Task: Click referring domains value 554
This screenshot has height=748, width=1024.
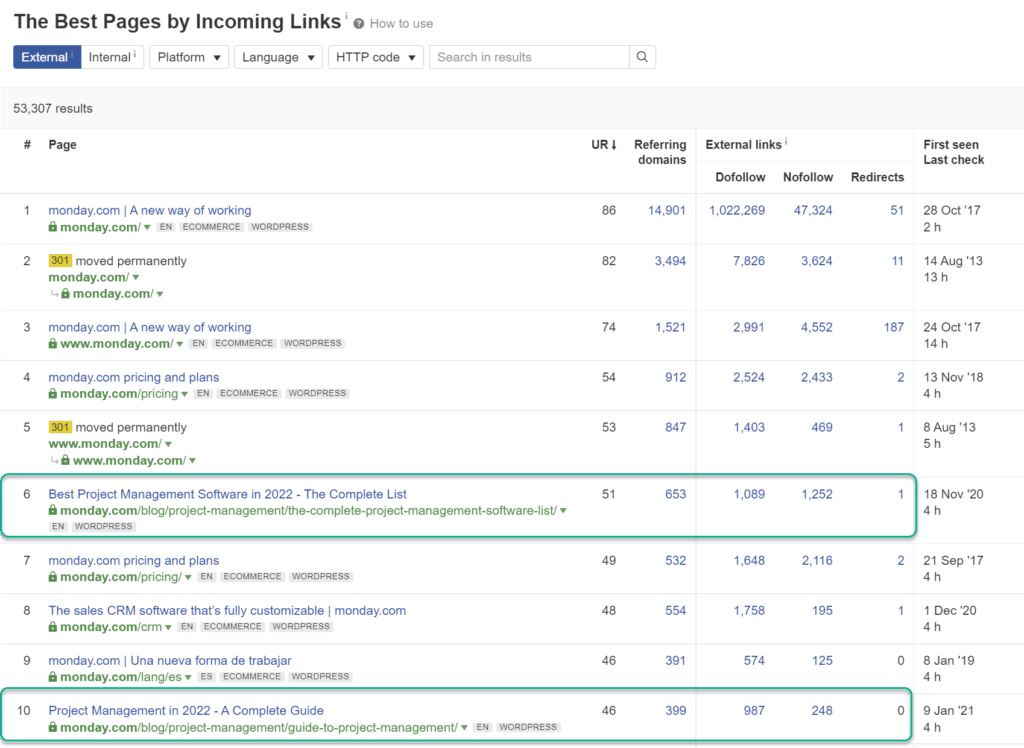Action: [x=675, y=610]
